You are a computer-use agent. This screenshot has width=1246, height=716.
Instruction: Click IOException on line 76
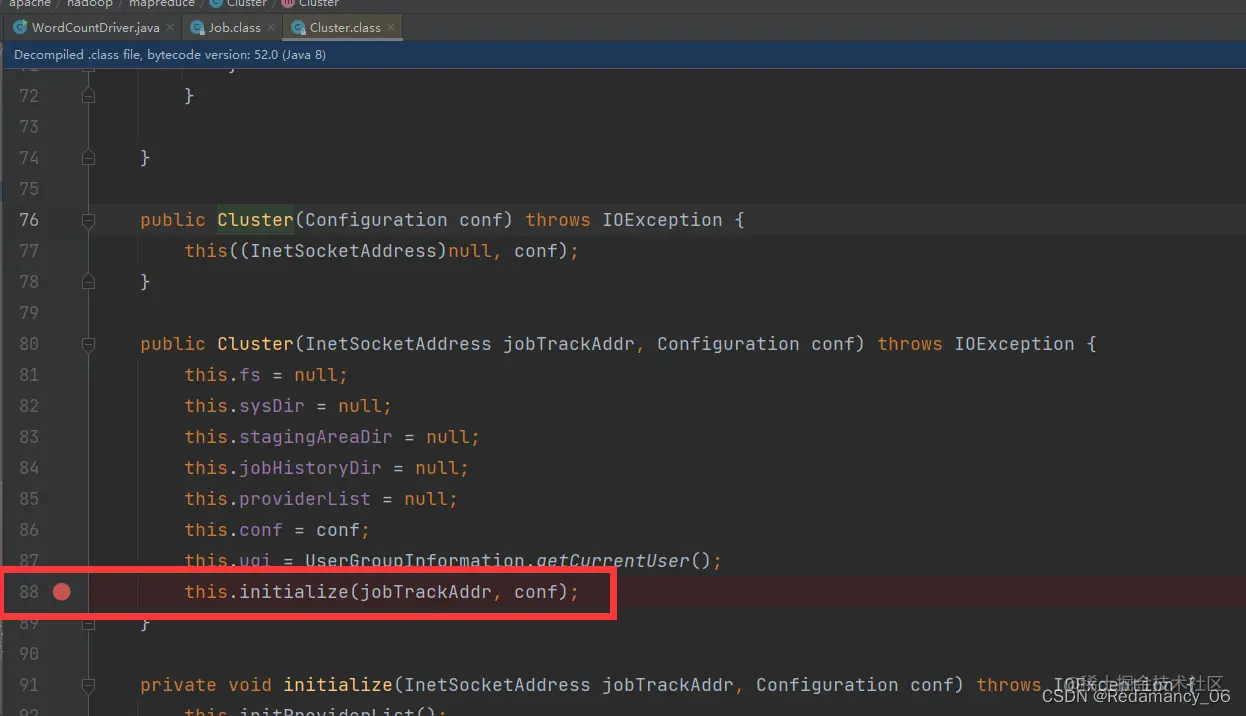tap(662, 220)
